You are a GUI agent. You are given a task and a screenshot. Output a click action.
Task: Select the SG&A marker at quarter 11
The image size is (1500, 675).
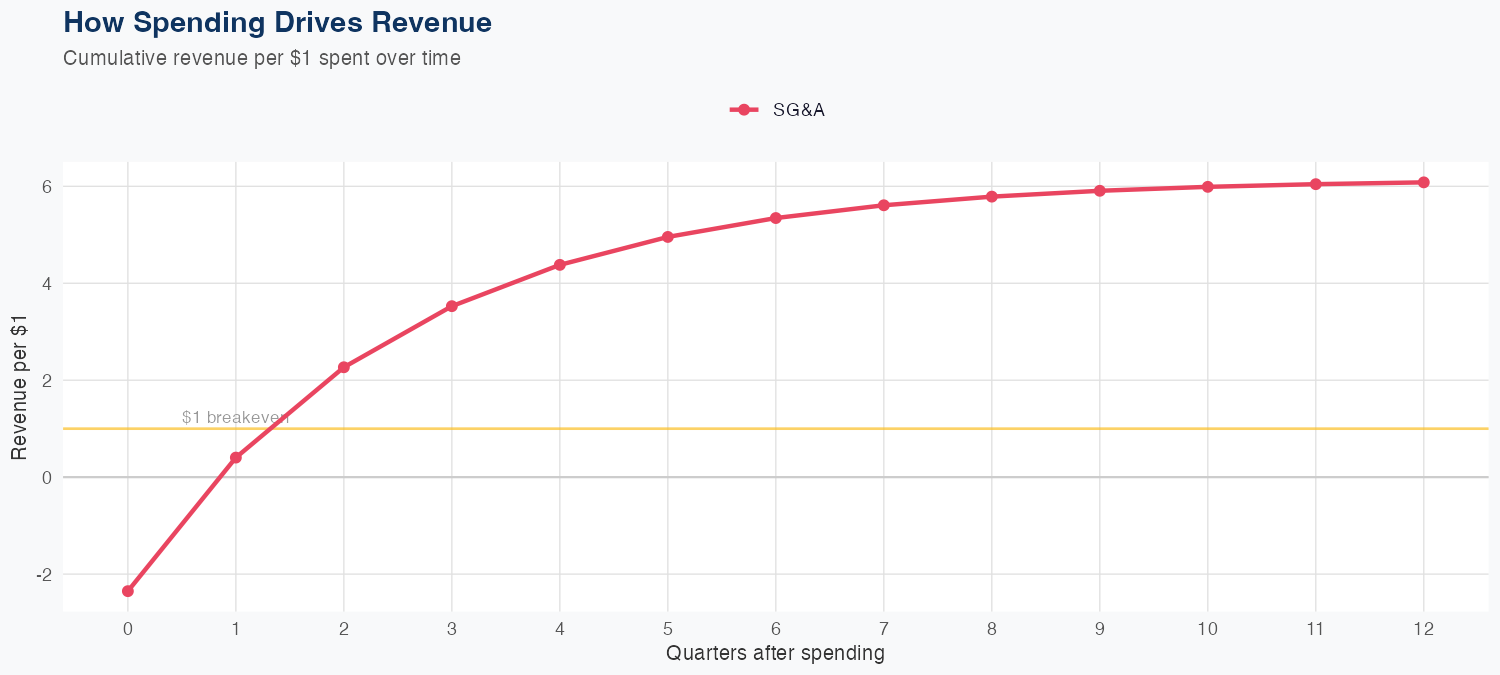[1316, 184]
